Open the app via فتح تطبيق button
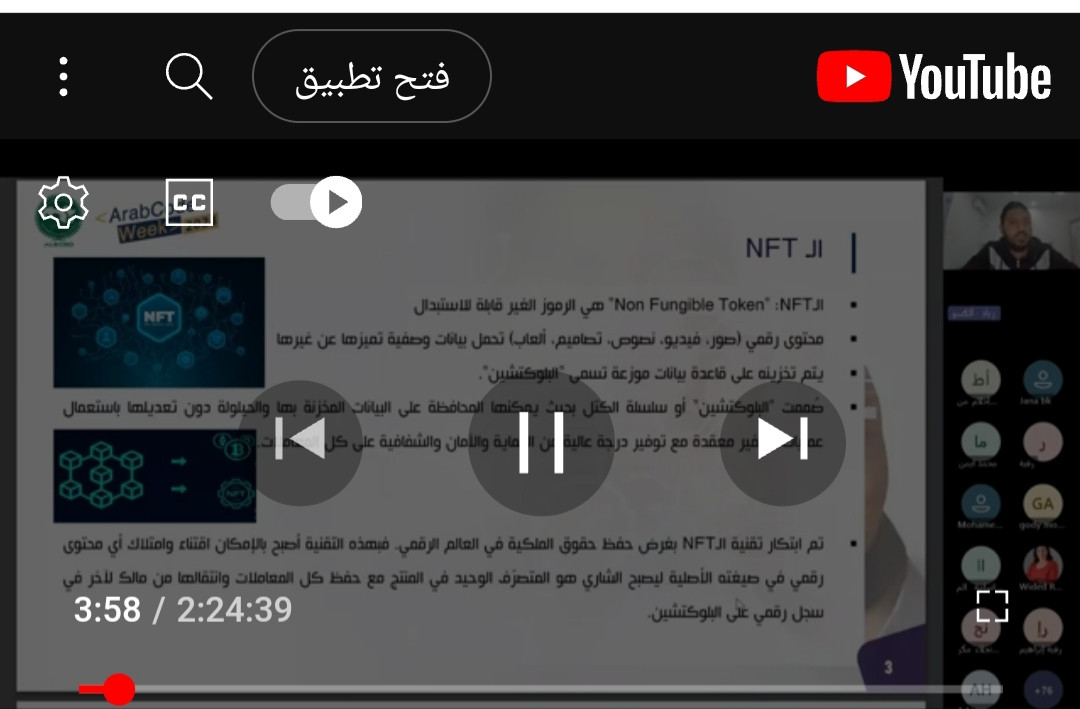 (x=372, y=76)
